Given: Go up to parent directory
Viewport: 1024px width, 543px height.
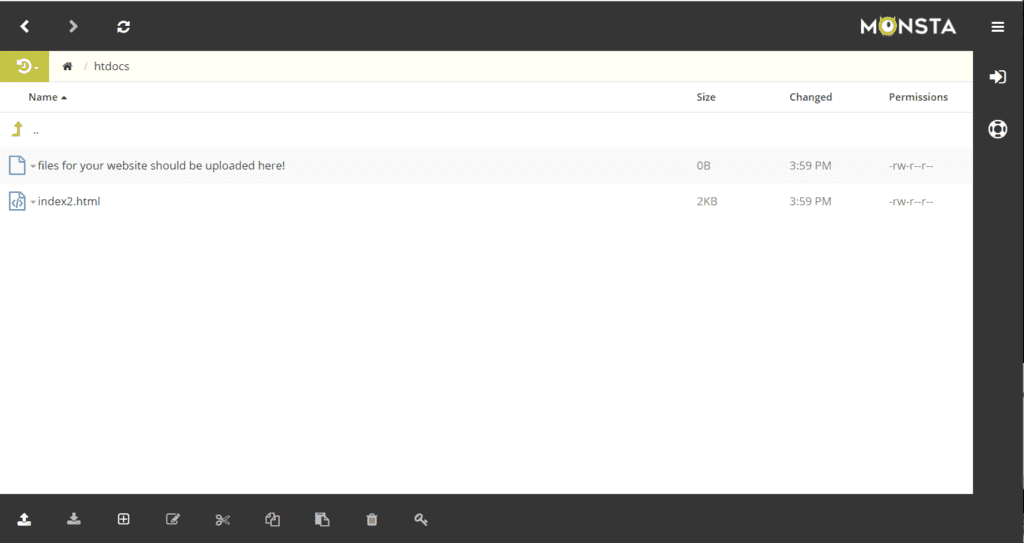Looking at the screenshot, I should (x=17, y=129).
